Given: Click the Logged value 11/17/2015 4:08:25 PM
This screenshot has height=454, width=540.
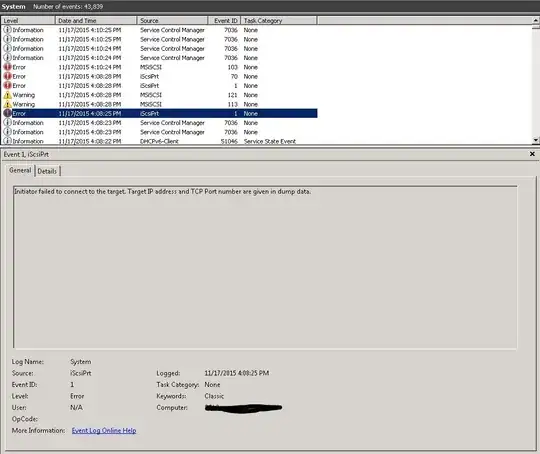Looking at the screenshot, I should (237, 373).
